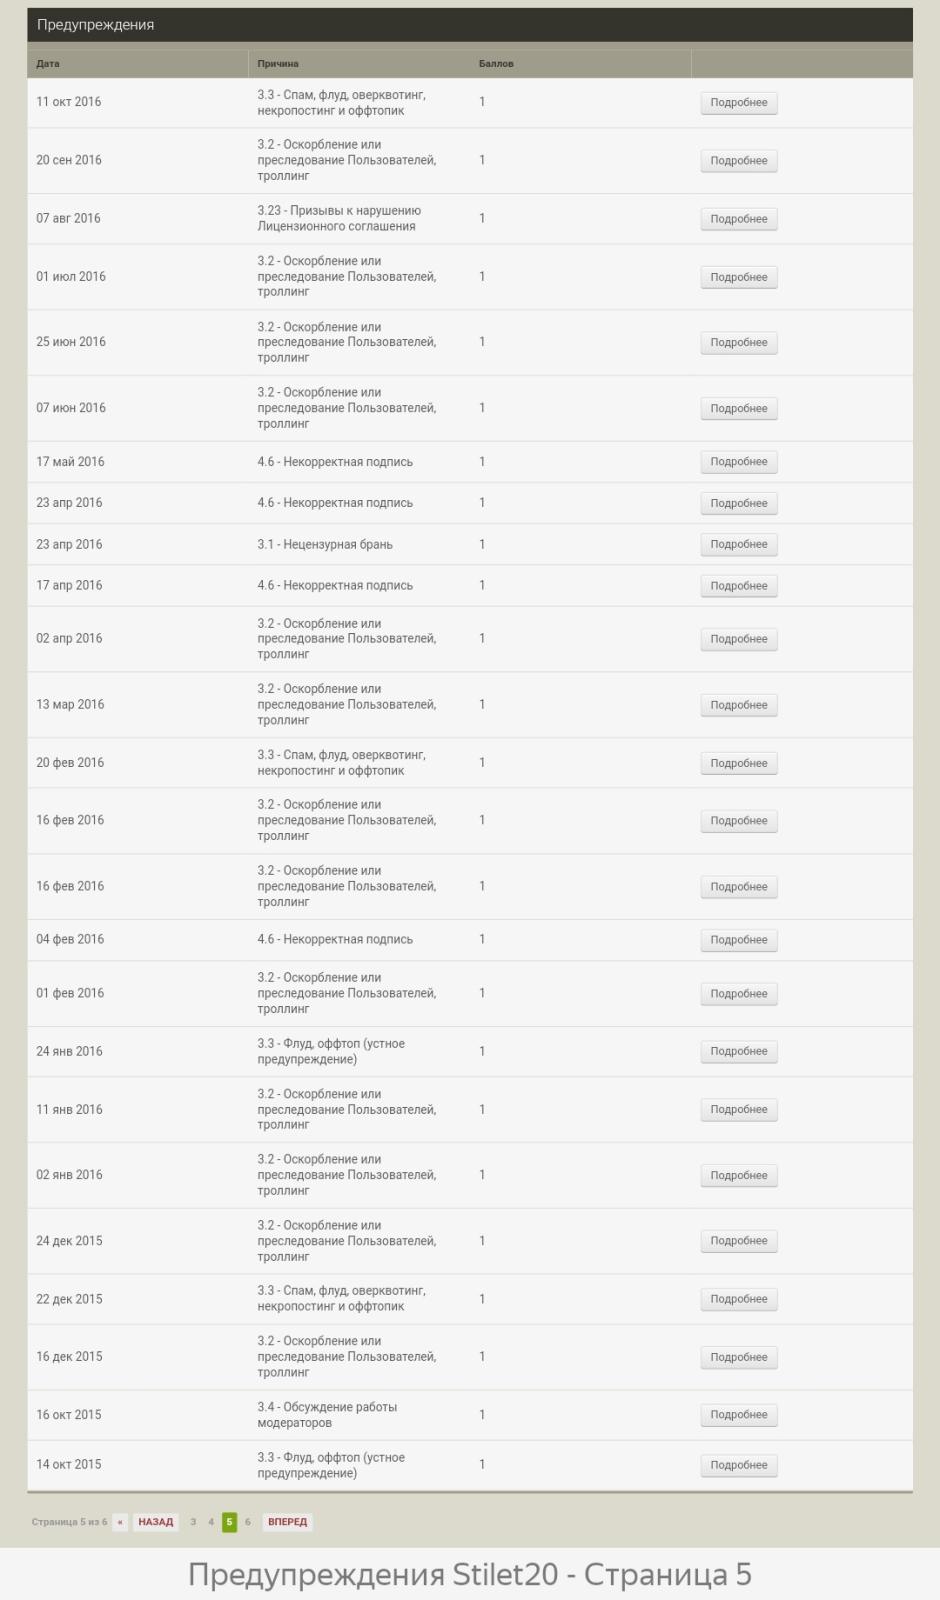View details of 14 окт 2015 warning
Viewport: 940px width, 1600px height.
739,1466
